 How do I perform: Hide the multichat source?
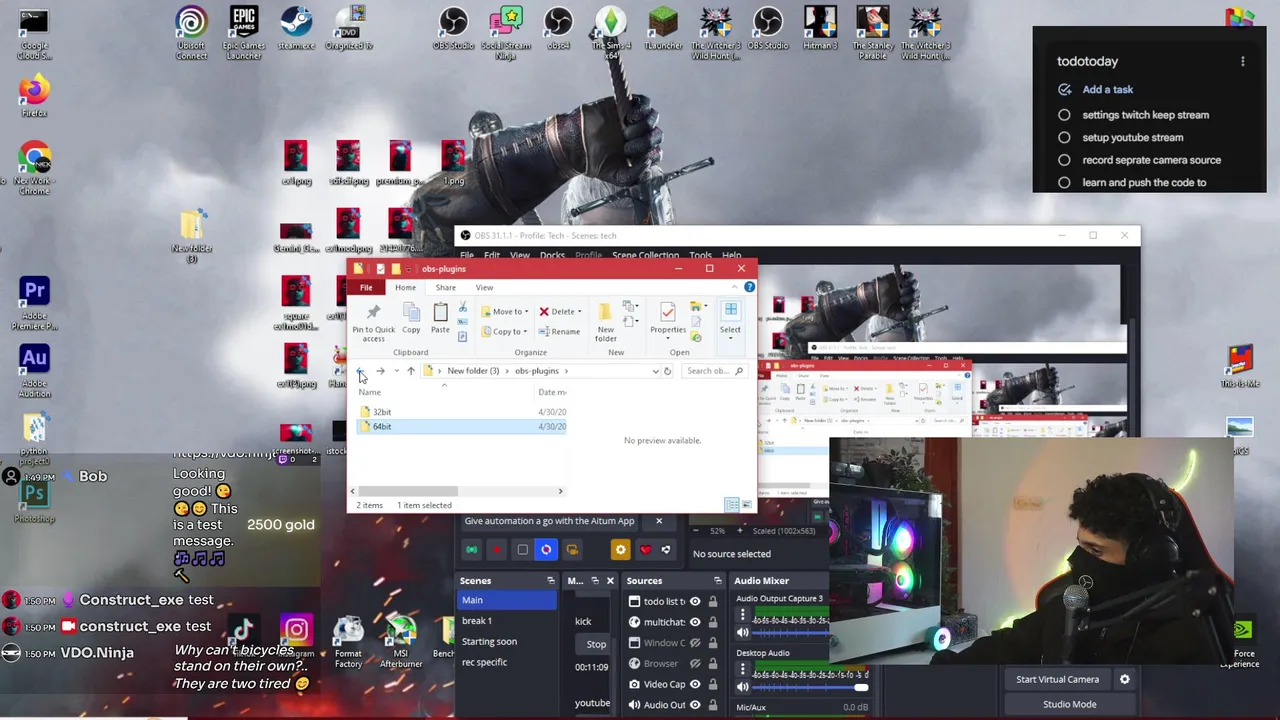point(695,622)
